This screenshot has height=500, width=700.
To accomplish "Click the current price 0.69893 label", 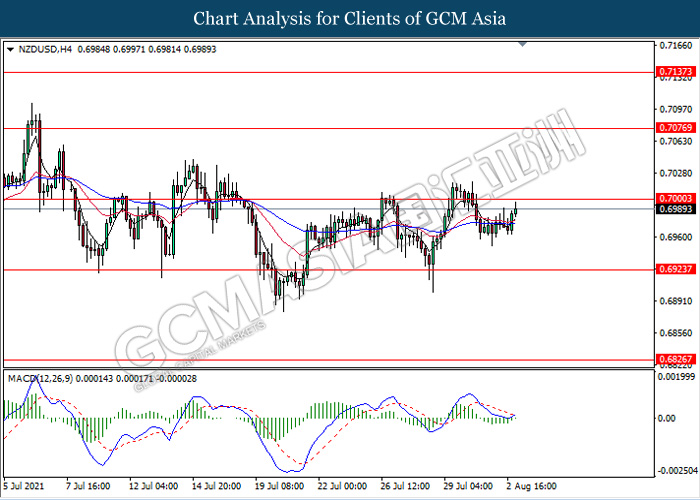I will [676, 209].
